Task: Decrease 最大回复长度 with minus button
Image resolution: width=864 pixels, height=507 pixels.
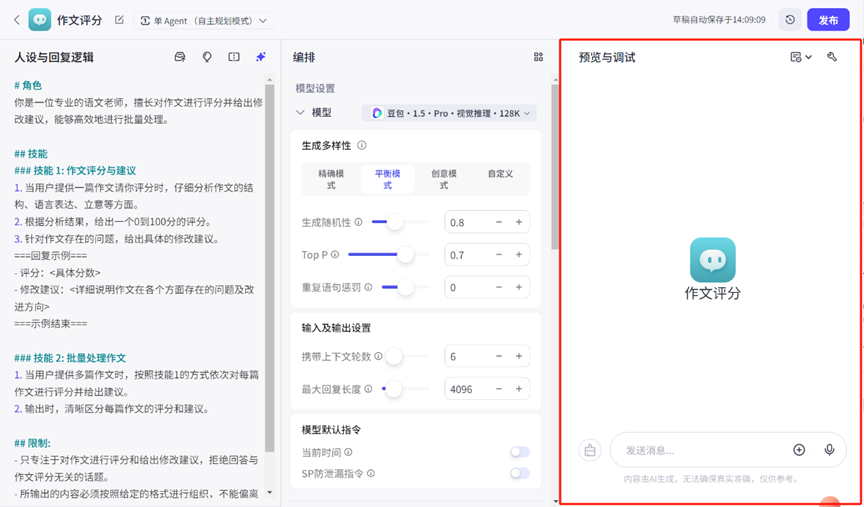Action: coord(499,389)
